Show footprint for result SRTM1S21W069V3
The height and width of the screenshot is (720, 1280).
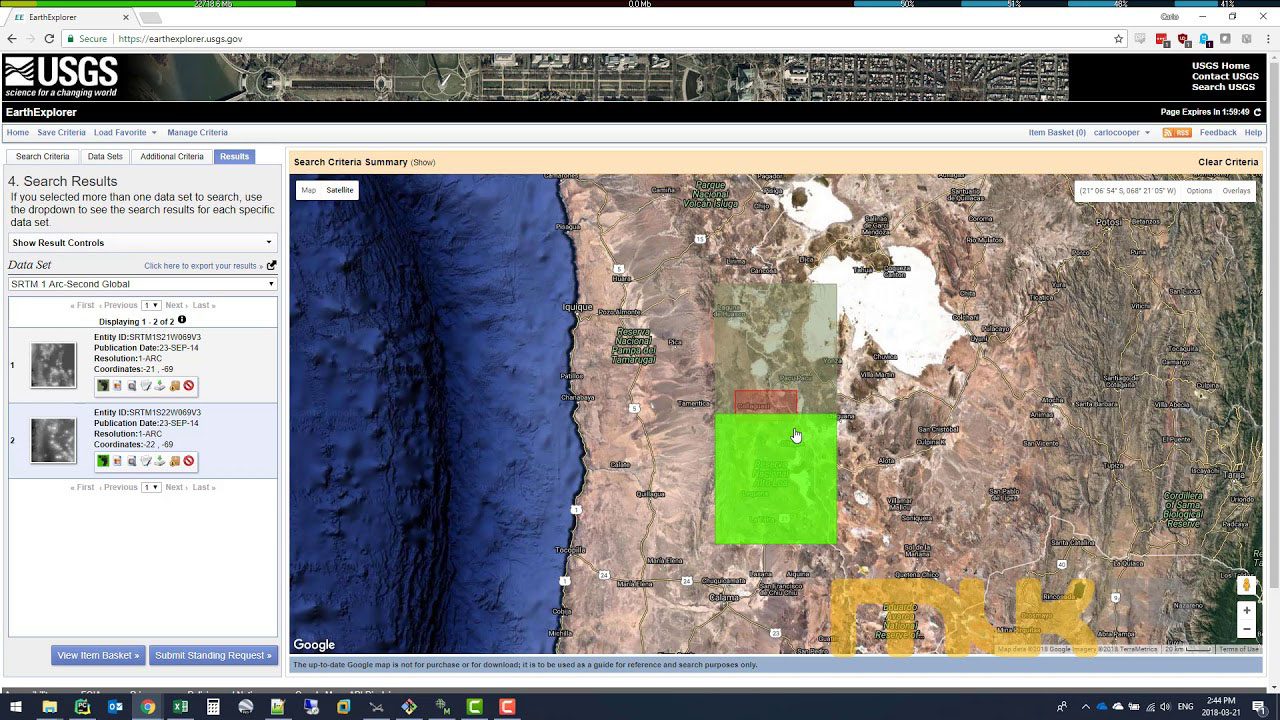click(x=102, y=386)
